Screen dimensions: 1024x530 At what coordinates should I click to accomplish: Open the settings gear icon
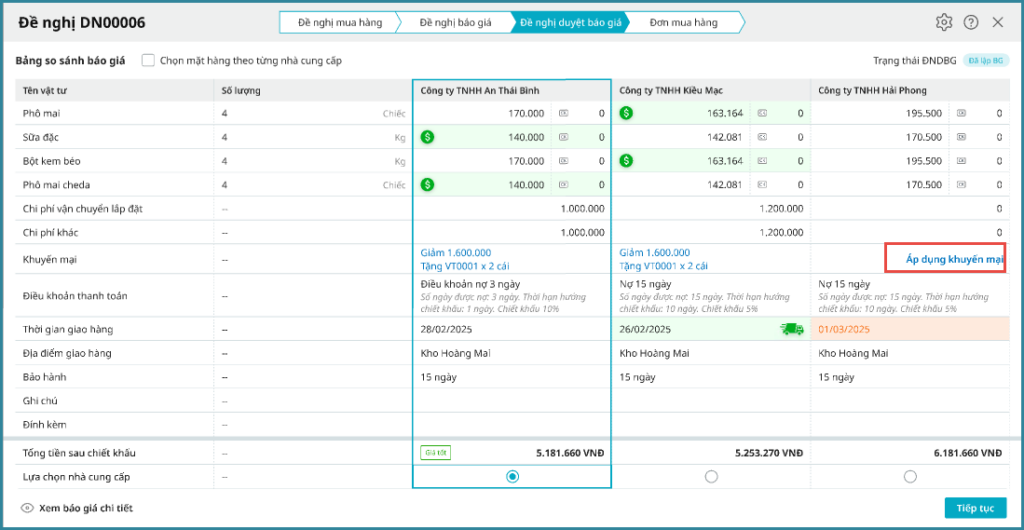(x=944, y=22)
